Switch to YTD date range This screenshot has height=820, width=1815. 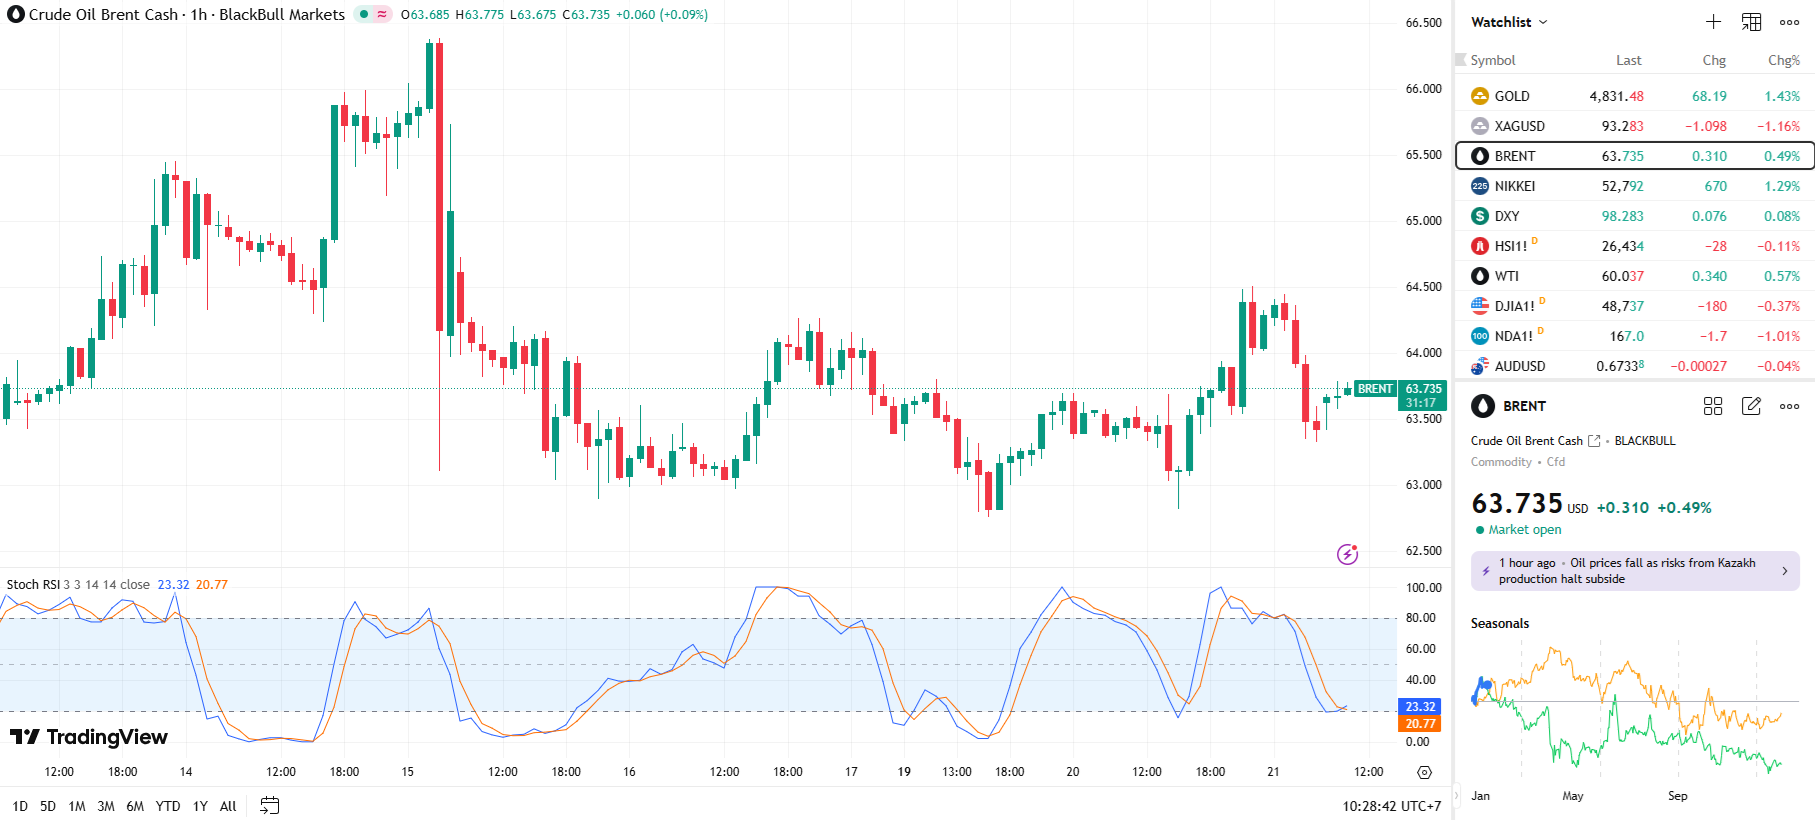[x=168, y=806]
